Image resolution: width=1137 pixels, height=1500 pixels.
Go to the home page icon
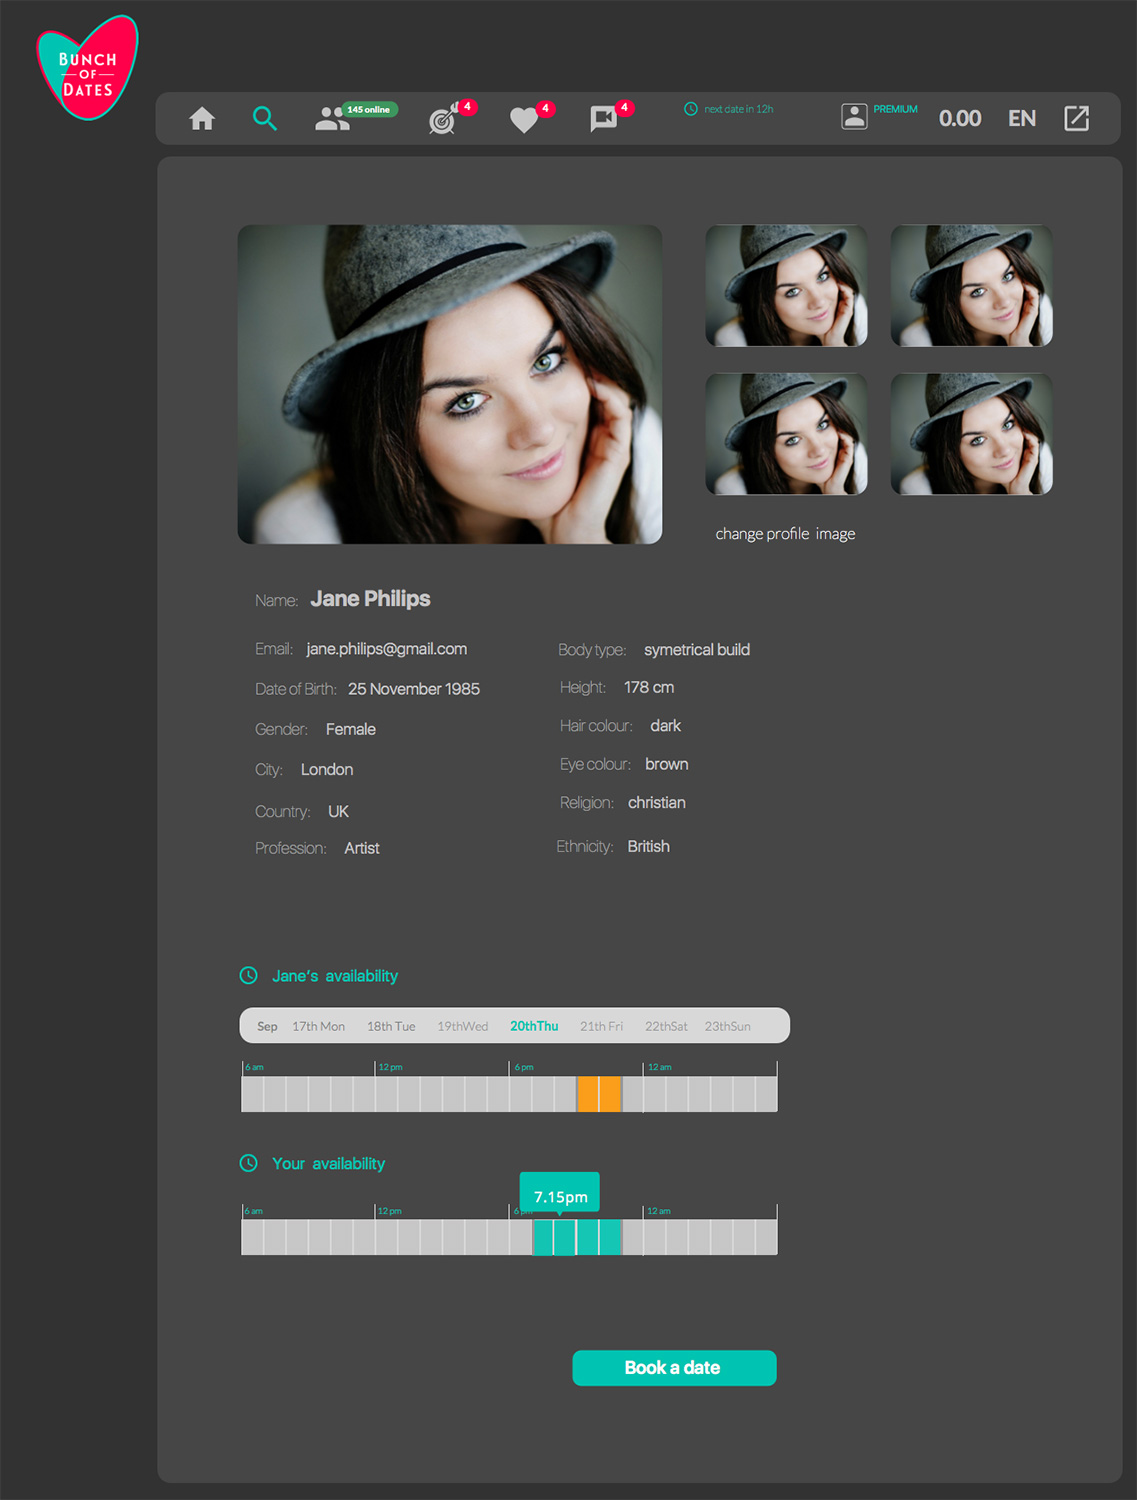(202, 119)
